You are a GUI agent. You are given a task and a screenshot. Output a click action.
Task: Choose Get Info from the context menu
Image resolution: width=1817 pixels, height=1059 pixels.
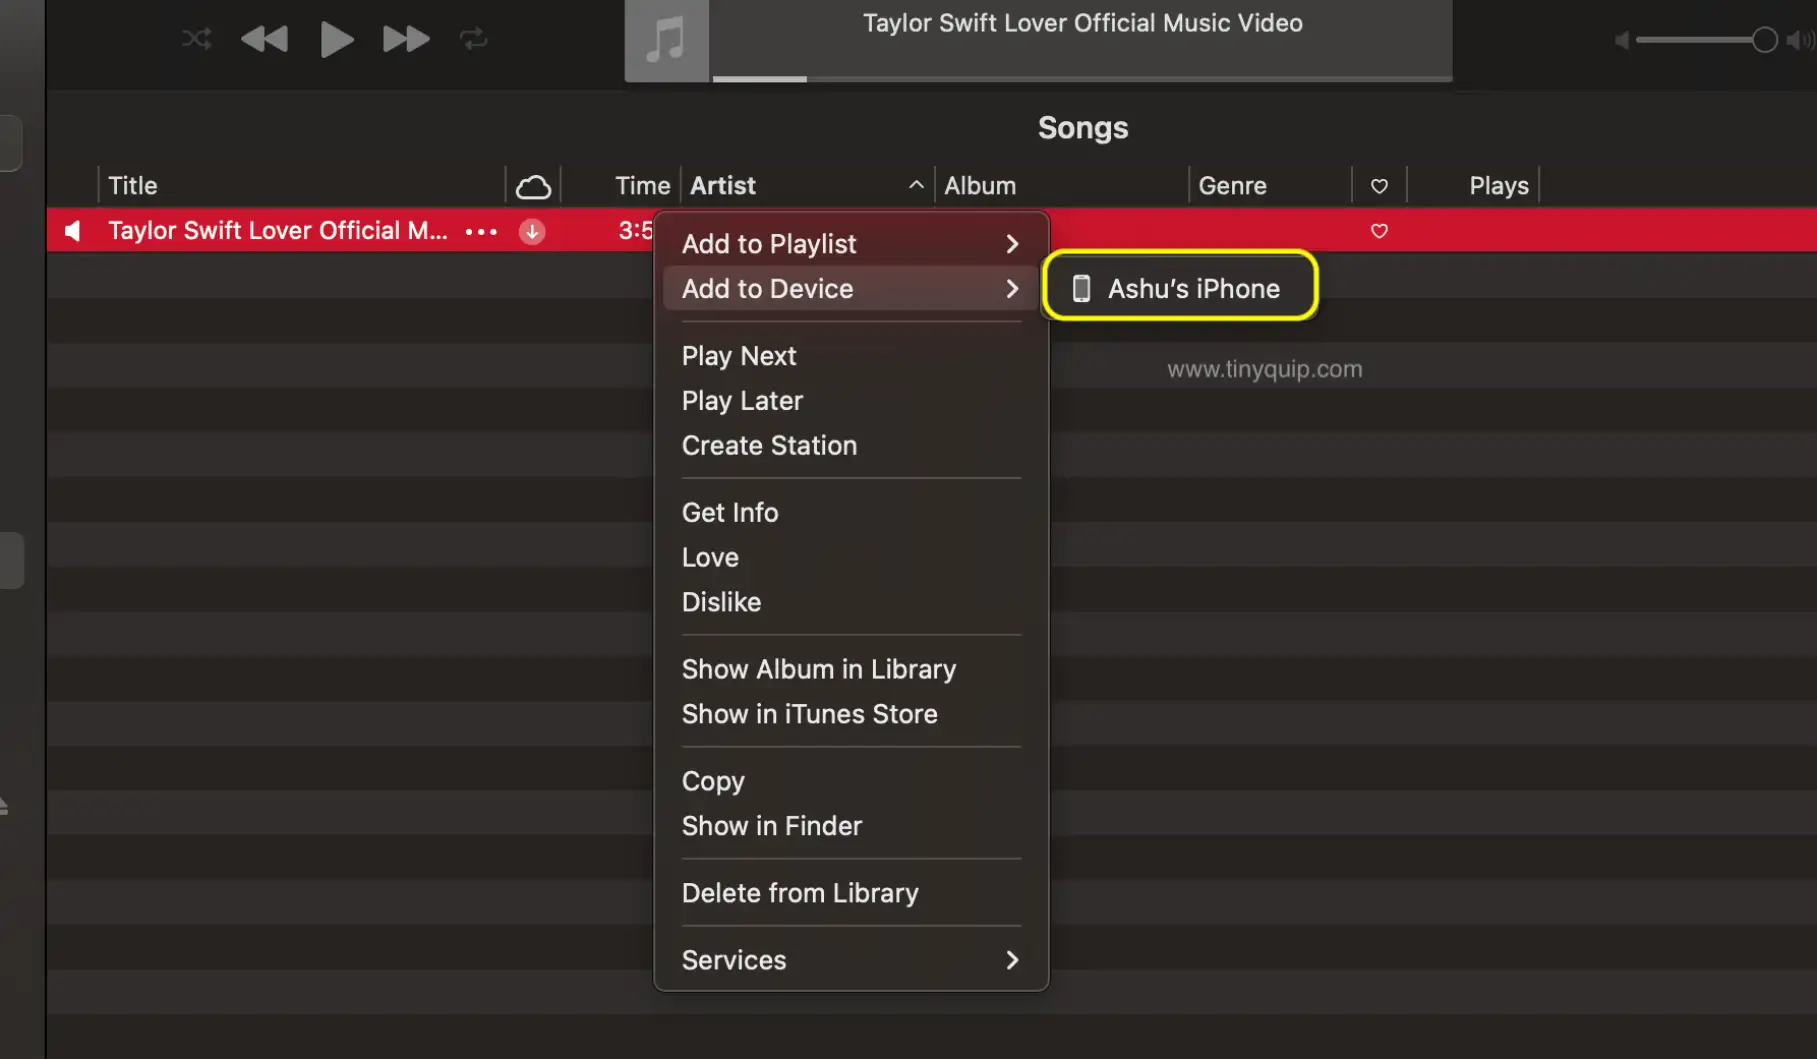pyautogui.click(x=730, y=512)
